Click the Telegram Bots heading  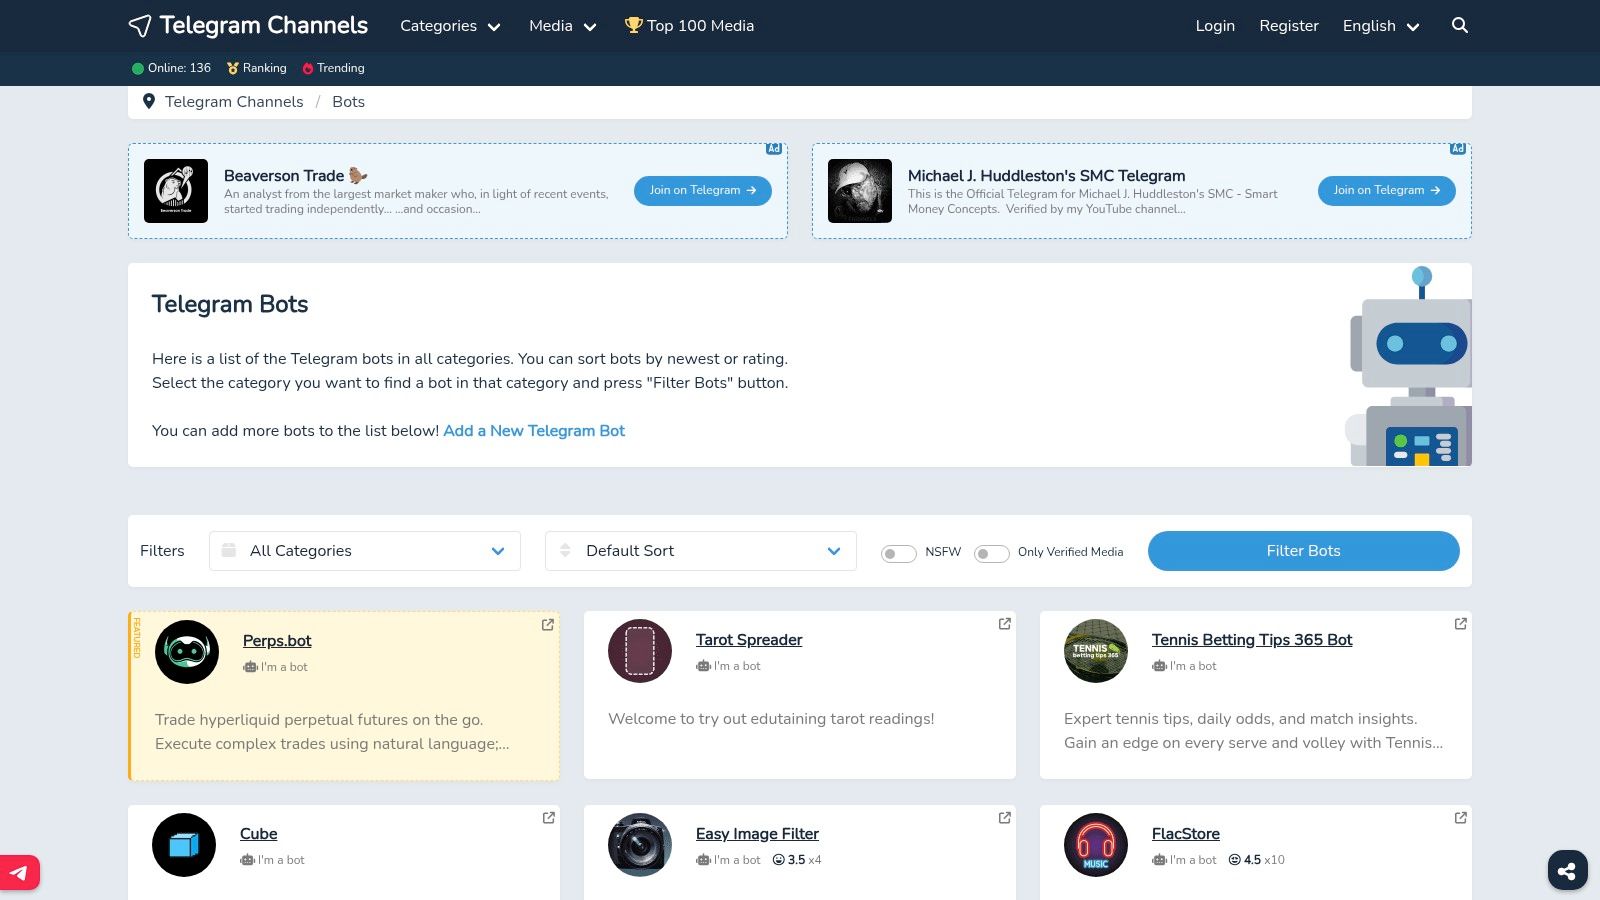coord(230,304)
